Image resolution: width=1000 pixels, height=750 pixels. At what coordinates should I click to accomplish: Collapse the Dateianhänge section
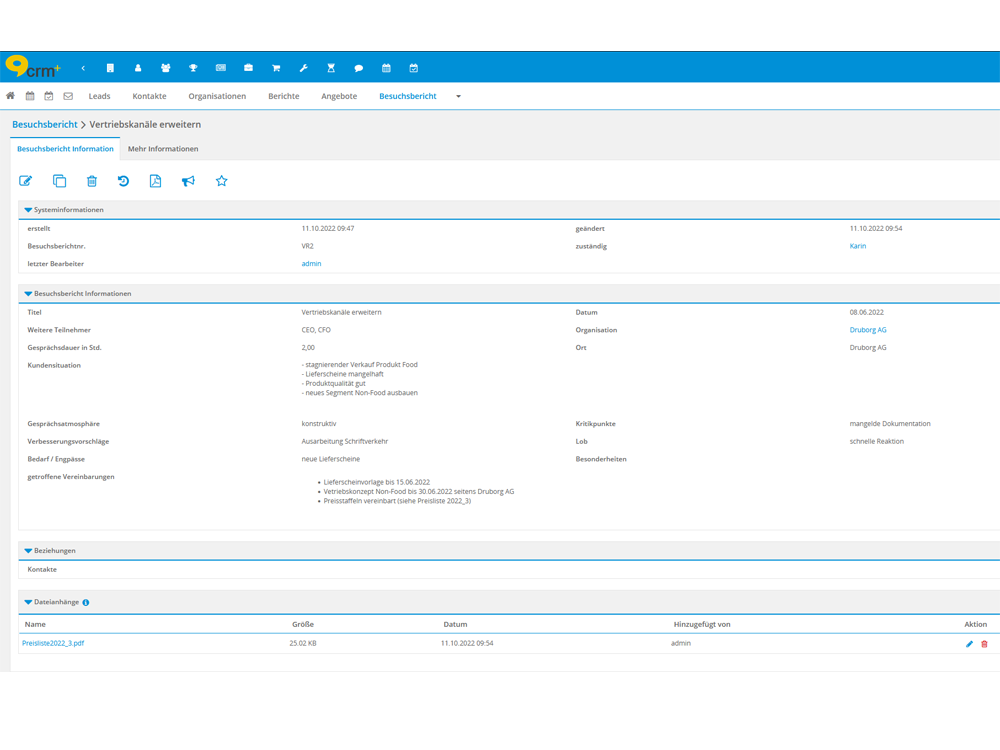click(x=28, y=602)
